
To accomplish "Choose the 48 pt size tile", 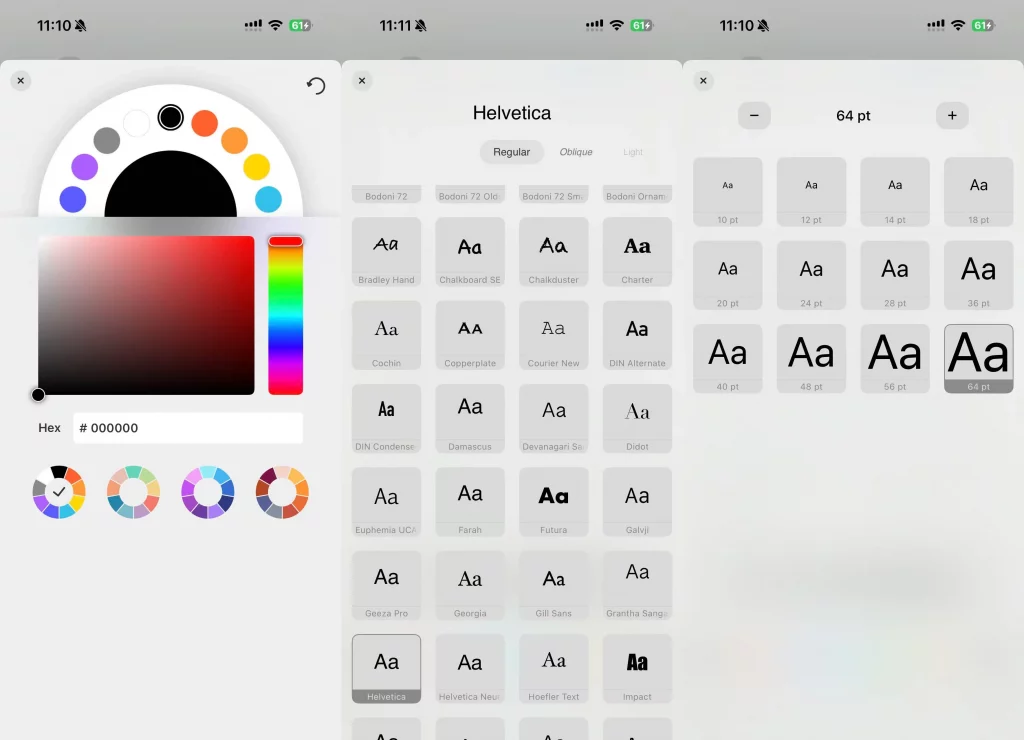I will coord(811,359).
